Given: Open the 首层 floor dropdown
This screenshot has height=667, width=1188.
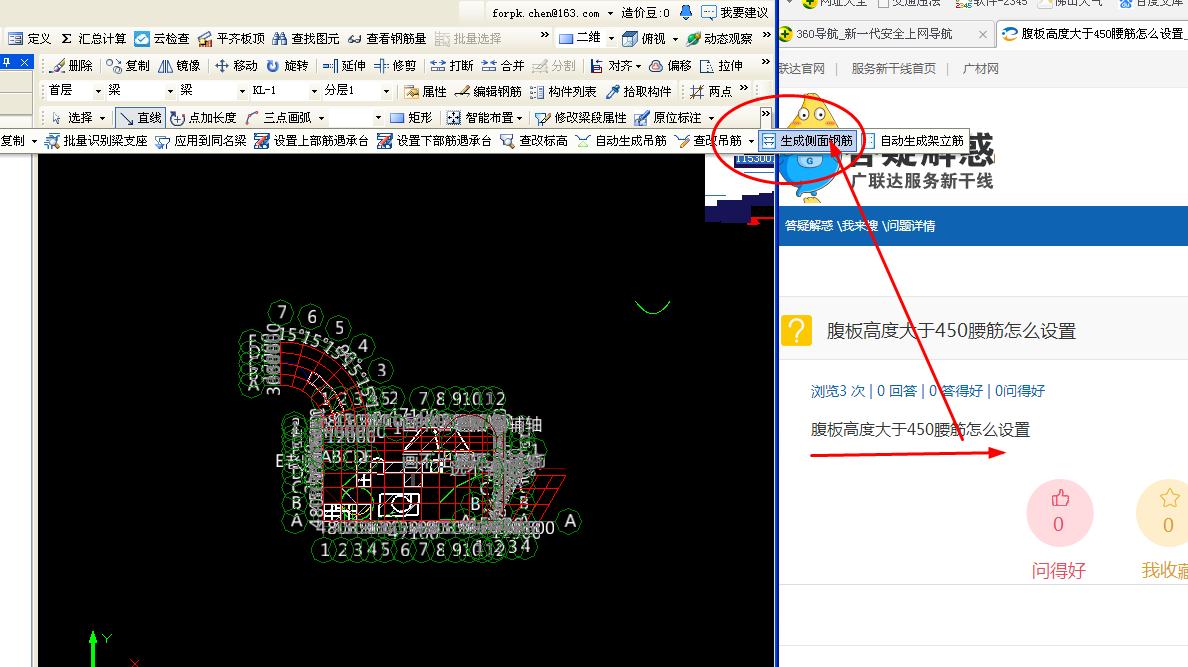Looking at the screenshot, I should 97,91.
